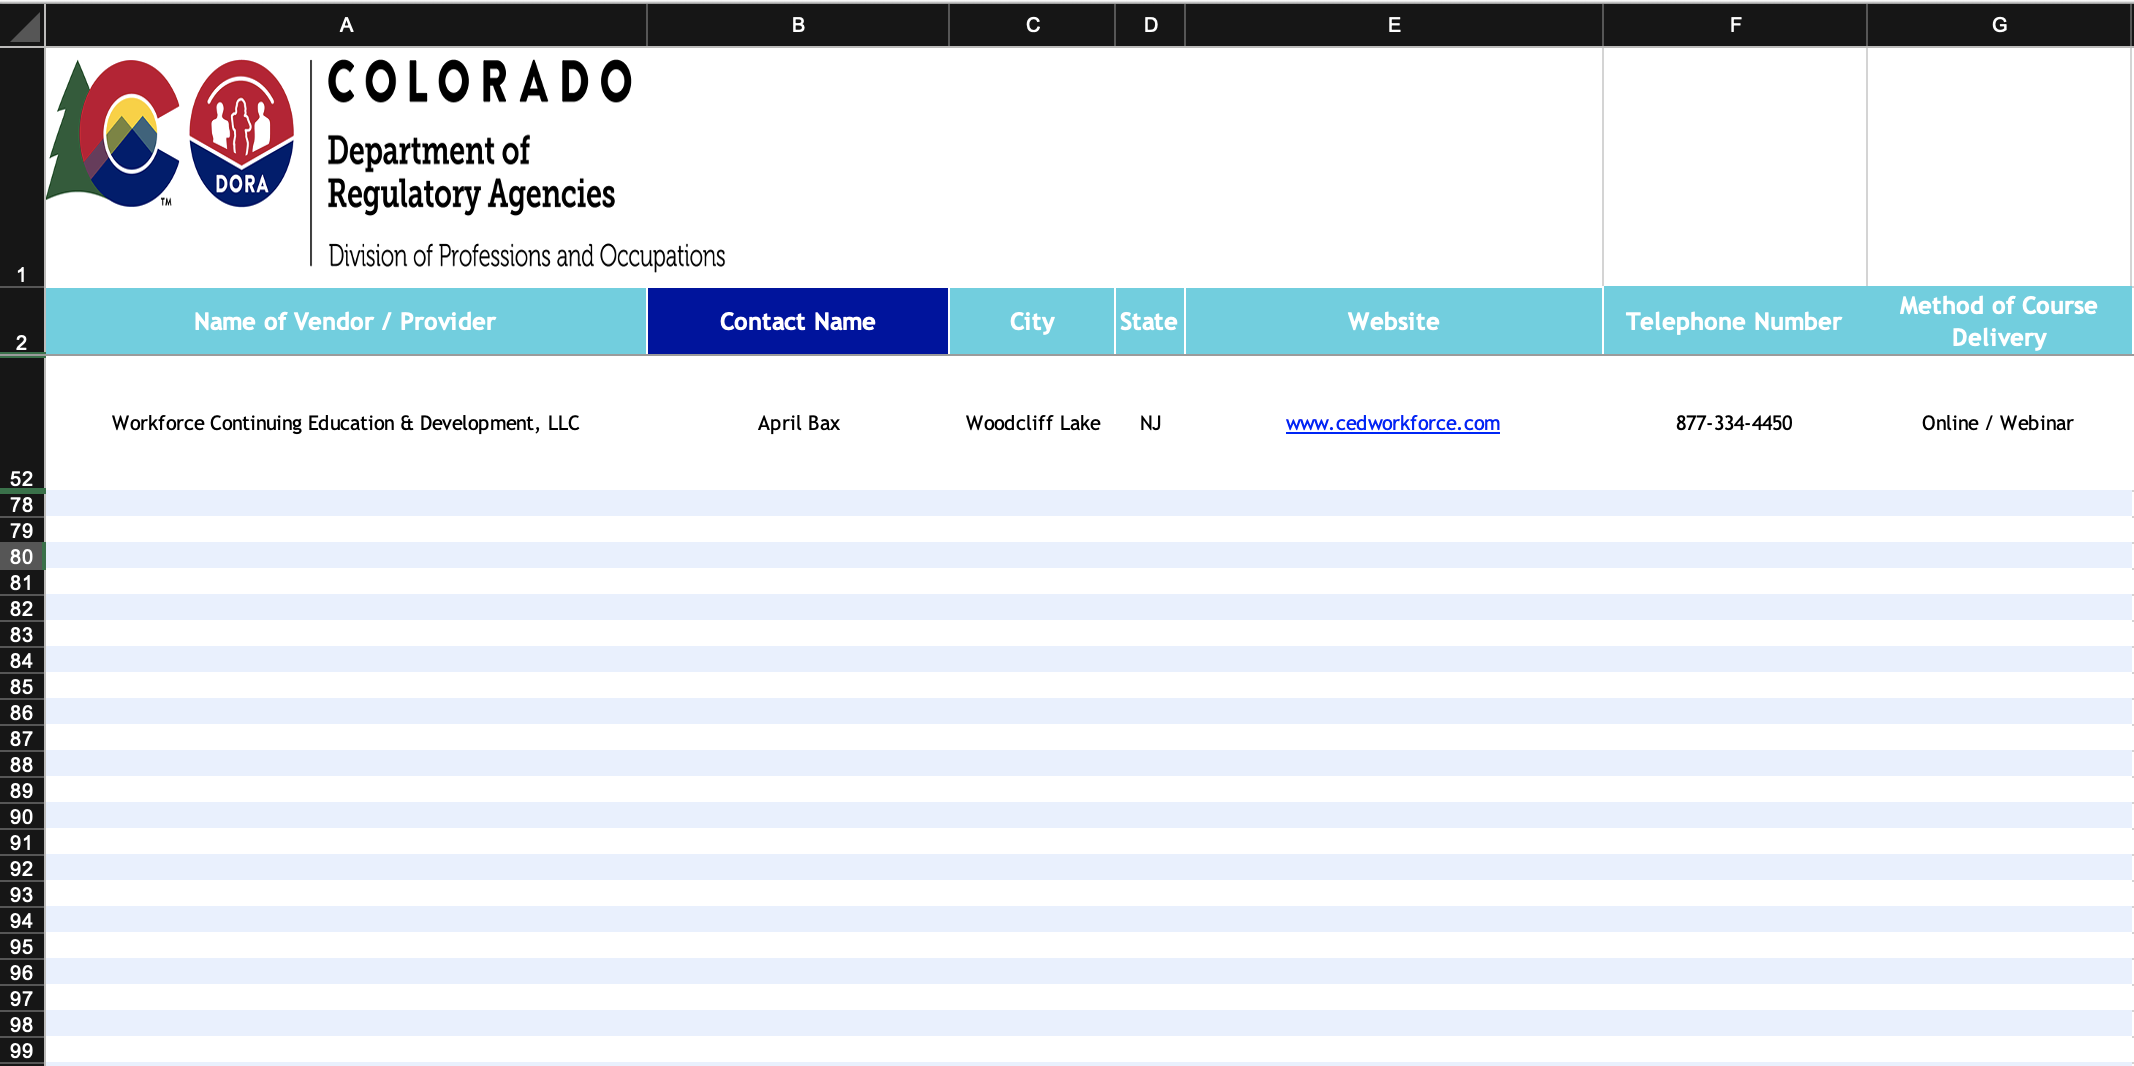Select column E header
Image resolution: width=2134 pixels, height=1066 pixels.
pos(1394,25)
